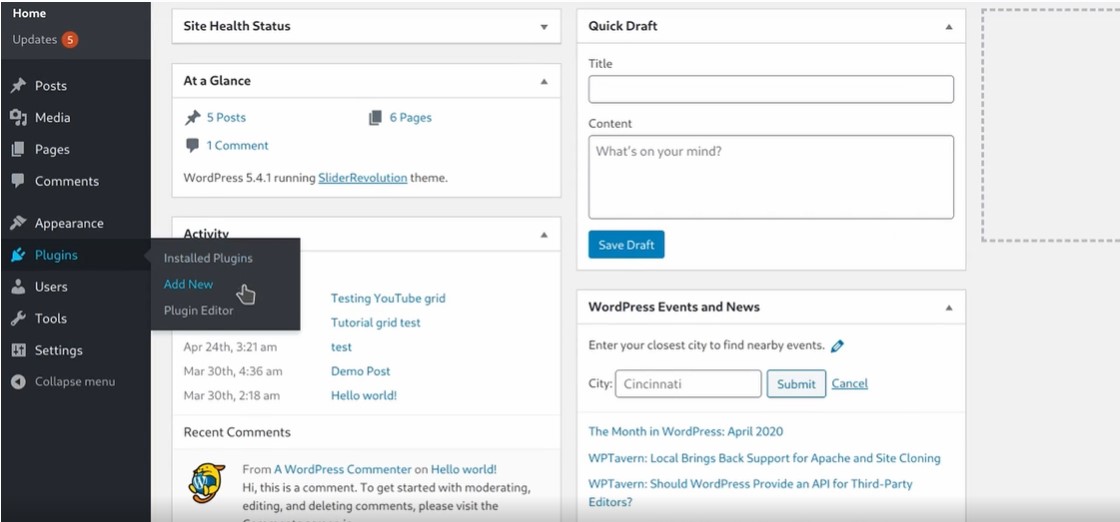Click the Plugins plug icon

click(19, 255)
